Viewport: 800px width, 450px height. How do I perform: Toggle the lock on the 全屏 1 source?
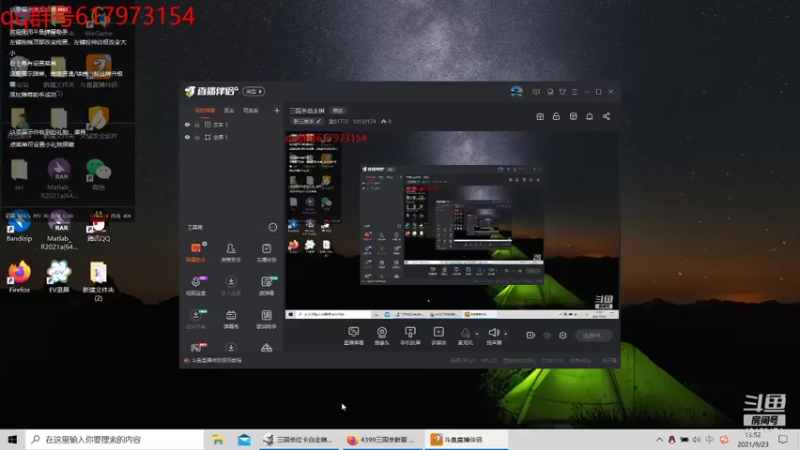click(x=197, y=137)
